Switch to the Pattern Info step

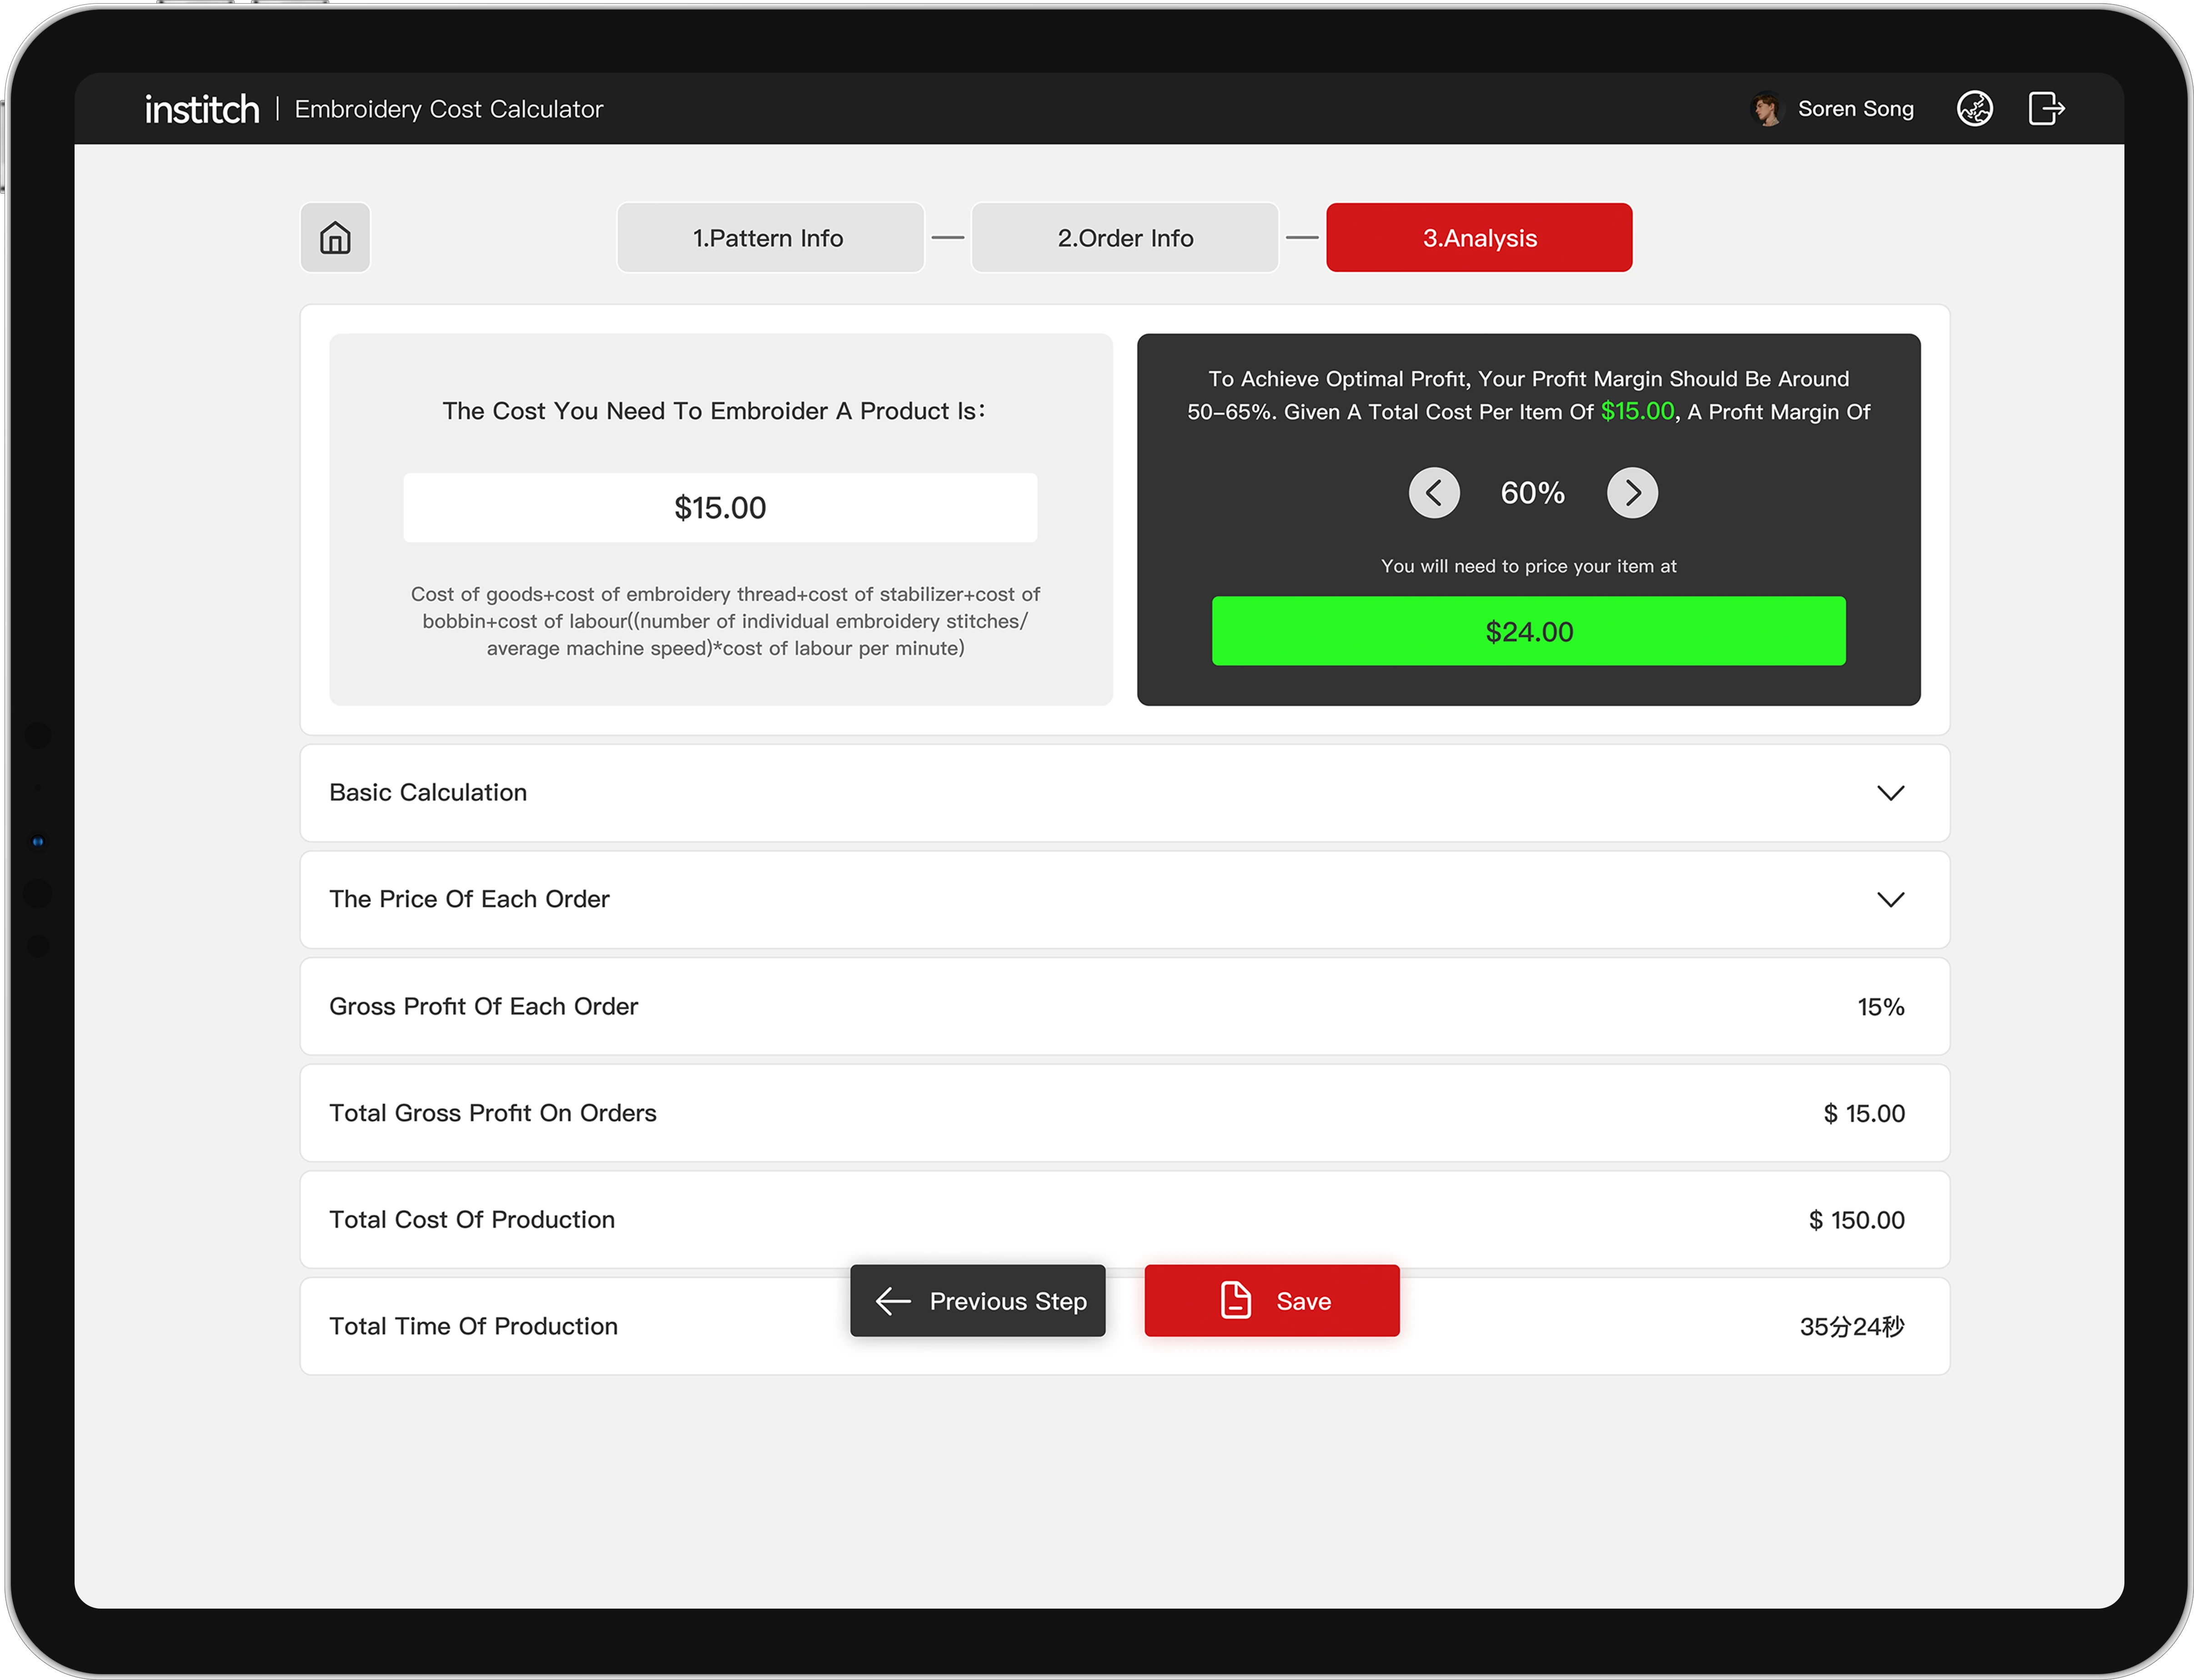tap(770, 237)
